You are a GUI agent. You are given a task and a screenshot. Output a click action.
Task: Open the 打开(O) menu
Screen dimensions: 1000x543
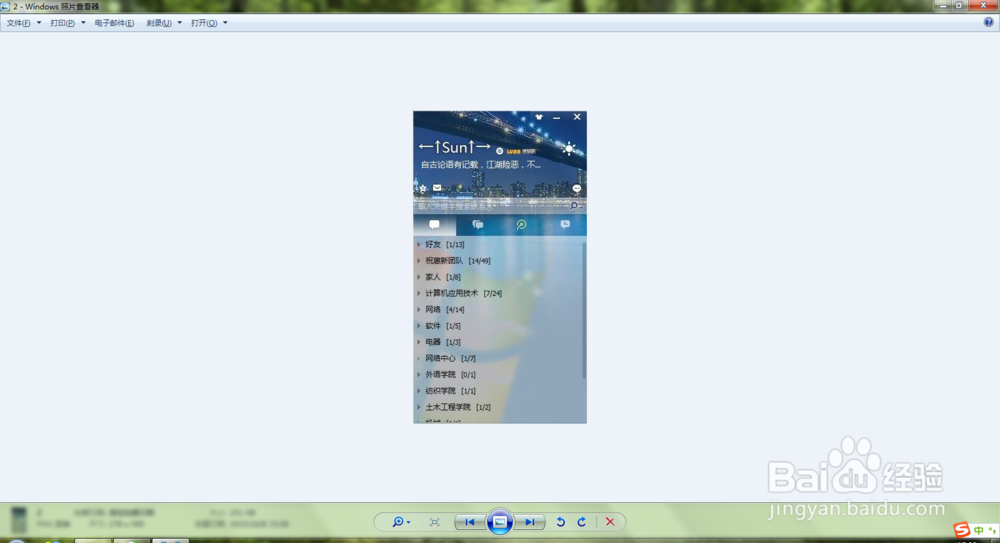tap(209, 23)
